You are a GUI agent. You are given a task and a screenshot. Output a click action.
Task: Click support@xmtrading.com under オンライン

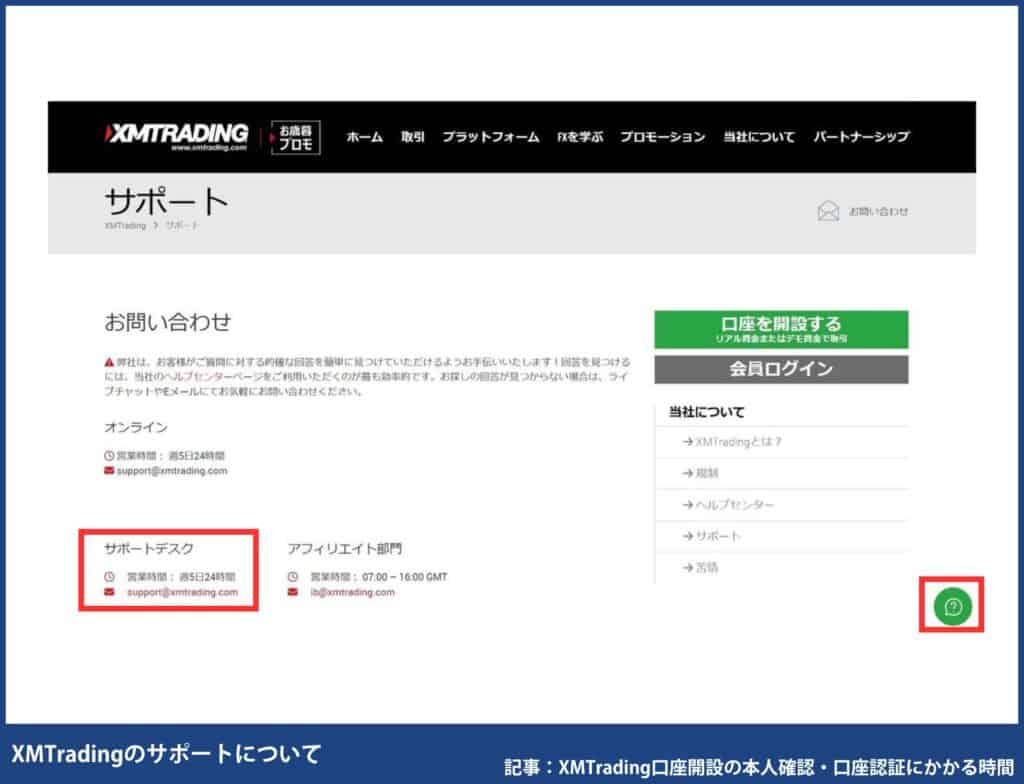point(172,471)
